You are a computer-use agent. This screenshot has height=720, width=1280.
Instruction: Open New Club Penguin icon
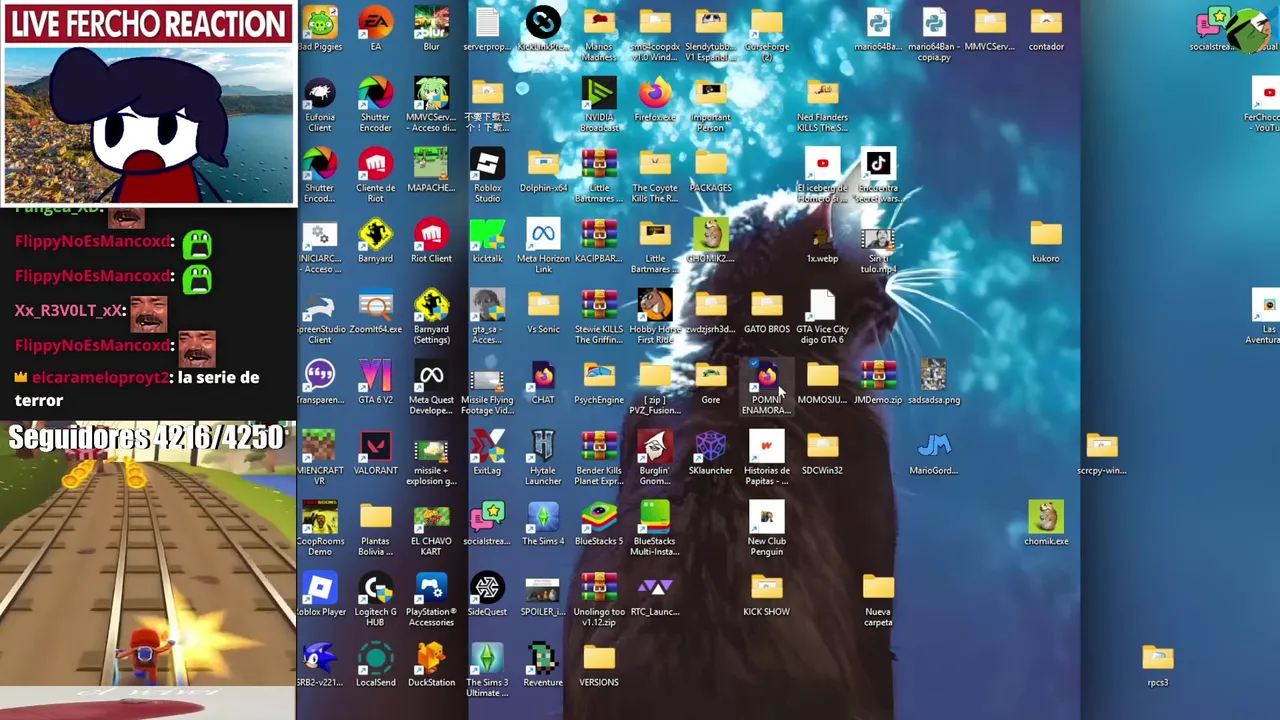[x=767, y=518]
